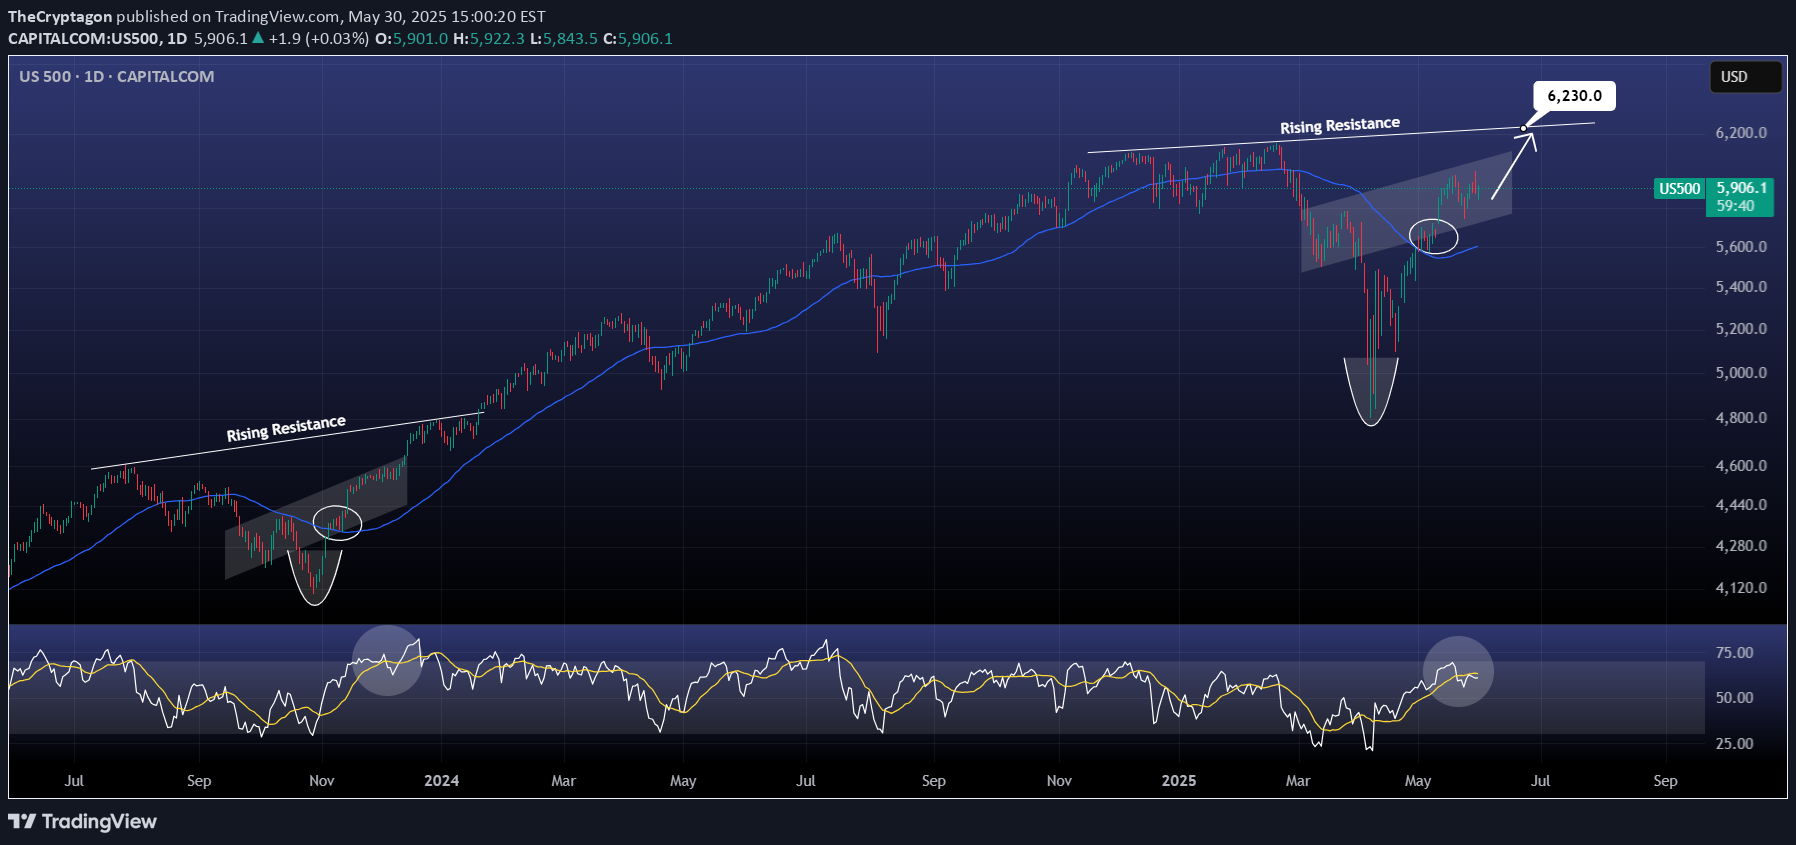Click the 6,230.0 target price callout
Image resolution: width=1796 pixels, height=845 pixels.
(1574, 96)
